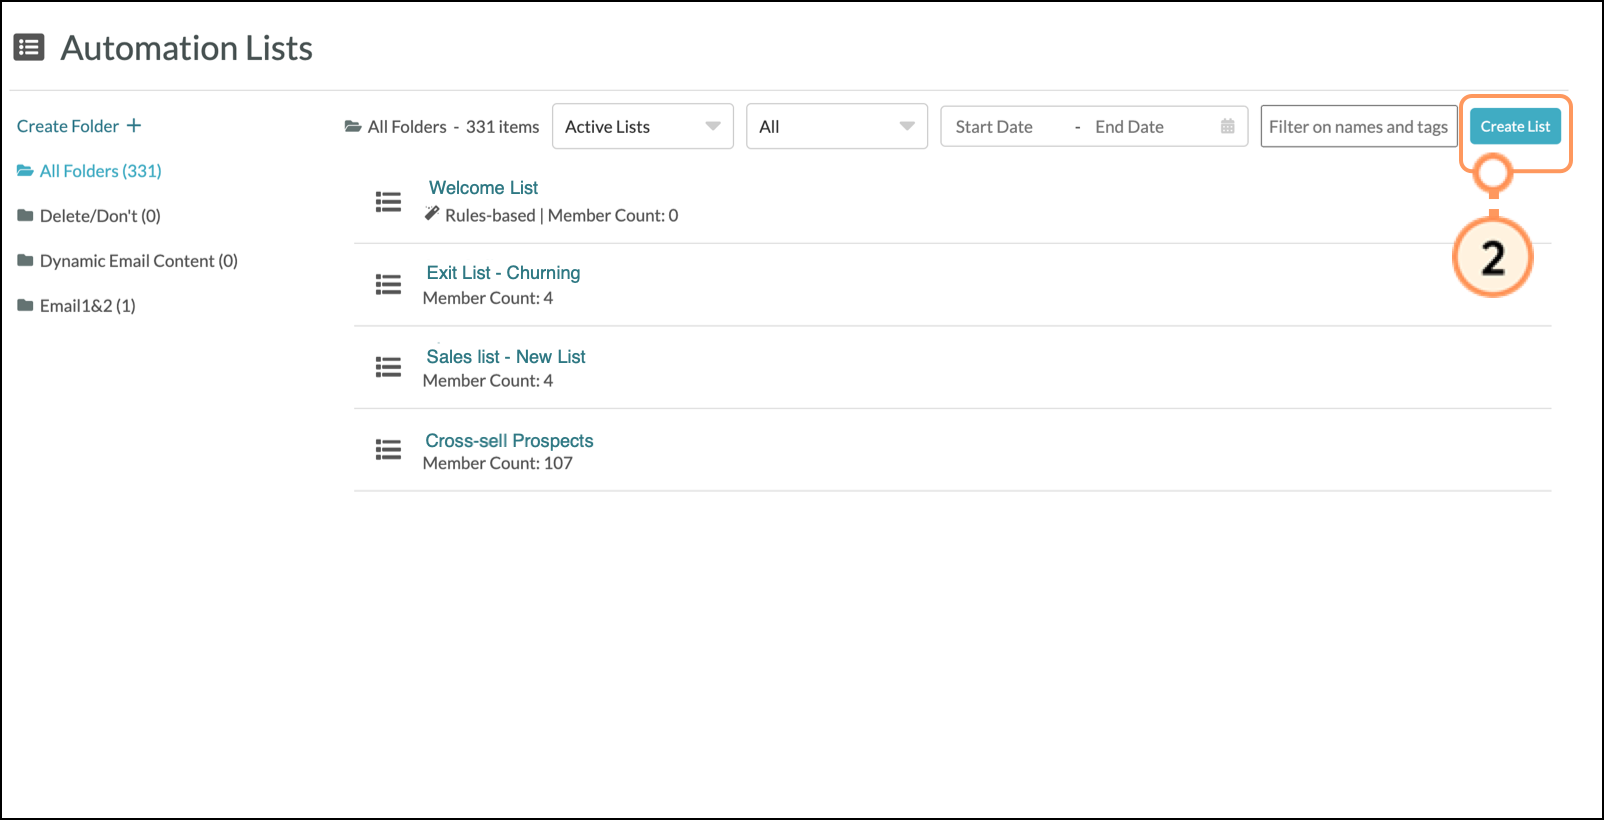Open the Active Lists dropdown

642,127
